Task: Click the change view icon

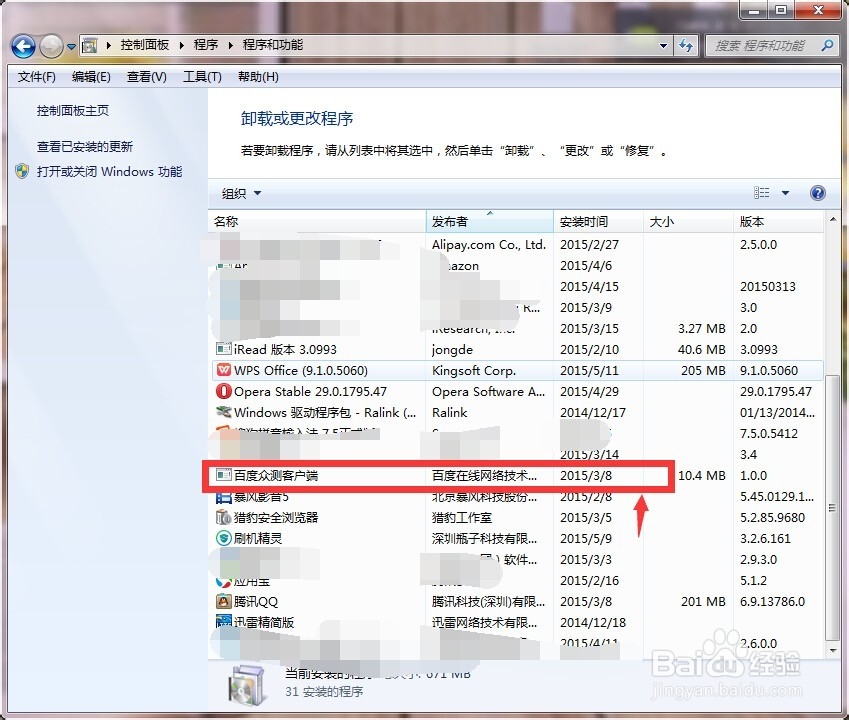Action: pos(761,193)
